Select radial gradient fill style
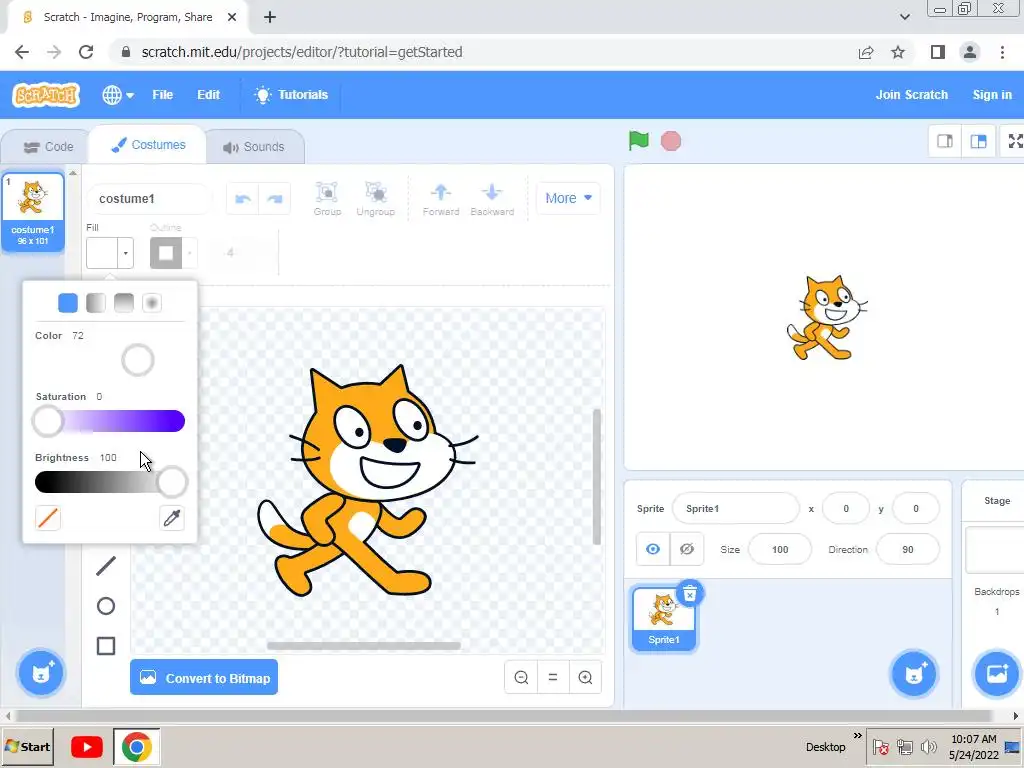This screenshot has height=768, width=1024. [x=152, y=303]
